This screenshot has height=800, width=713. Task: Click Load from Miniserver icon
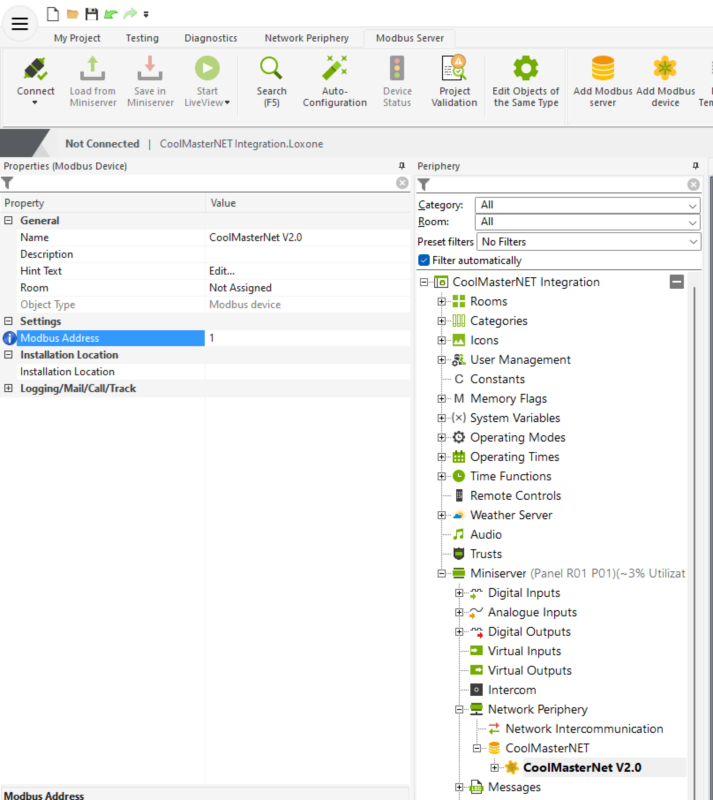click(x=92, y=69)
